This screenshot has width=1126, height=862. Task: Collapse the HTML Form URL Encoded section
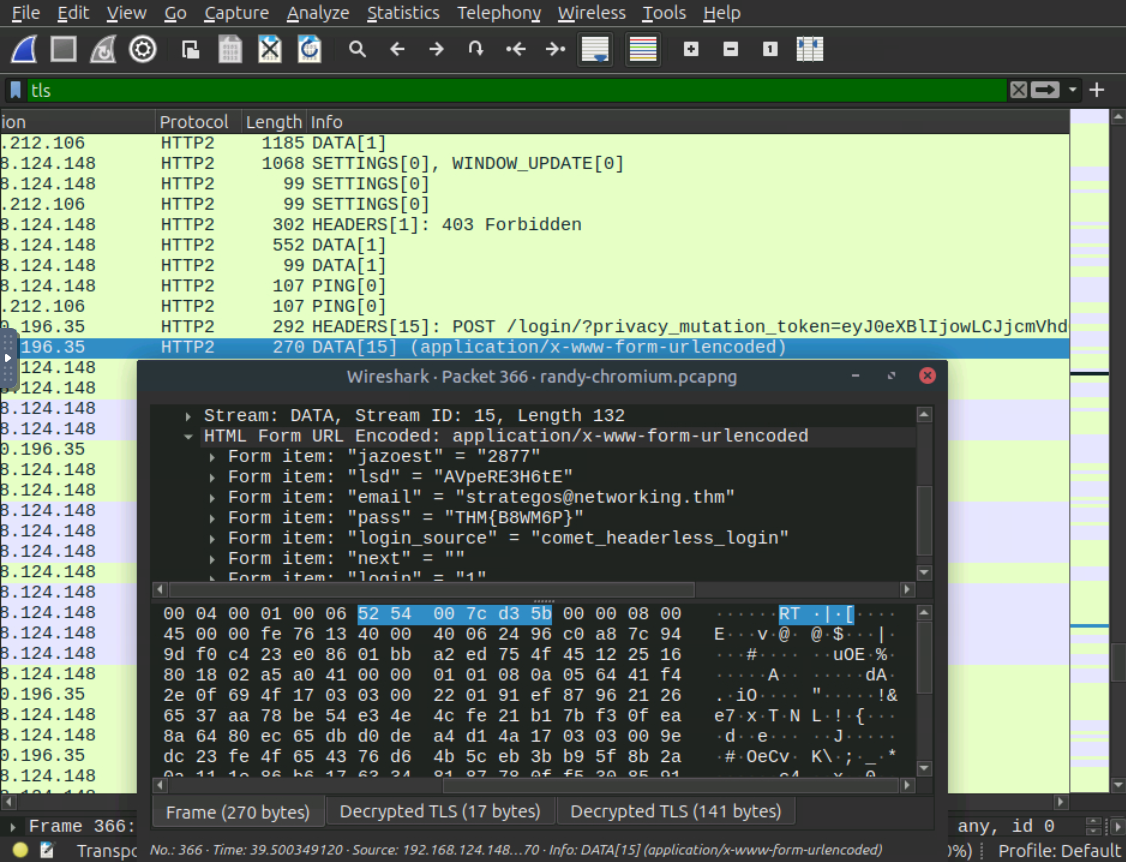tap(189, 437)
